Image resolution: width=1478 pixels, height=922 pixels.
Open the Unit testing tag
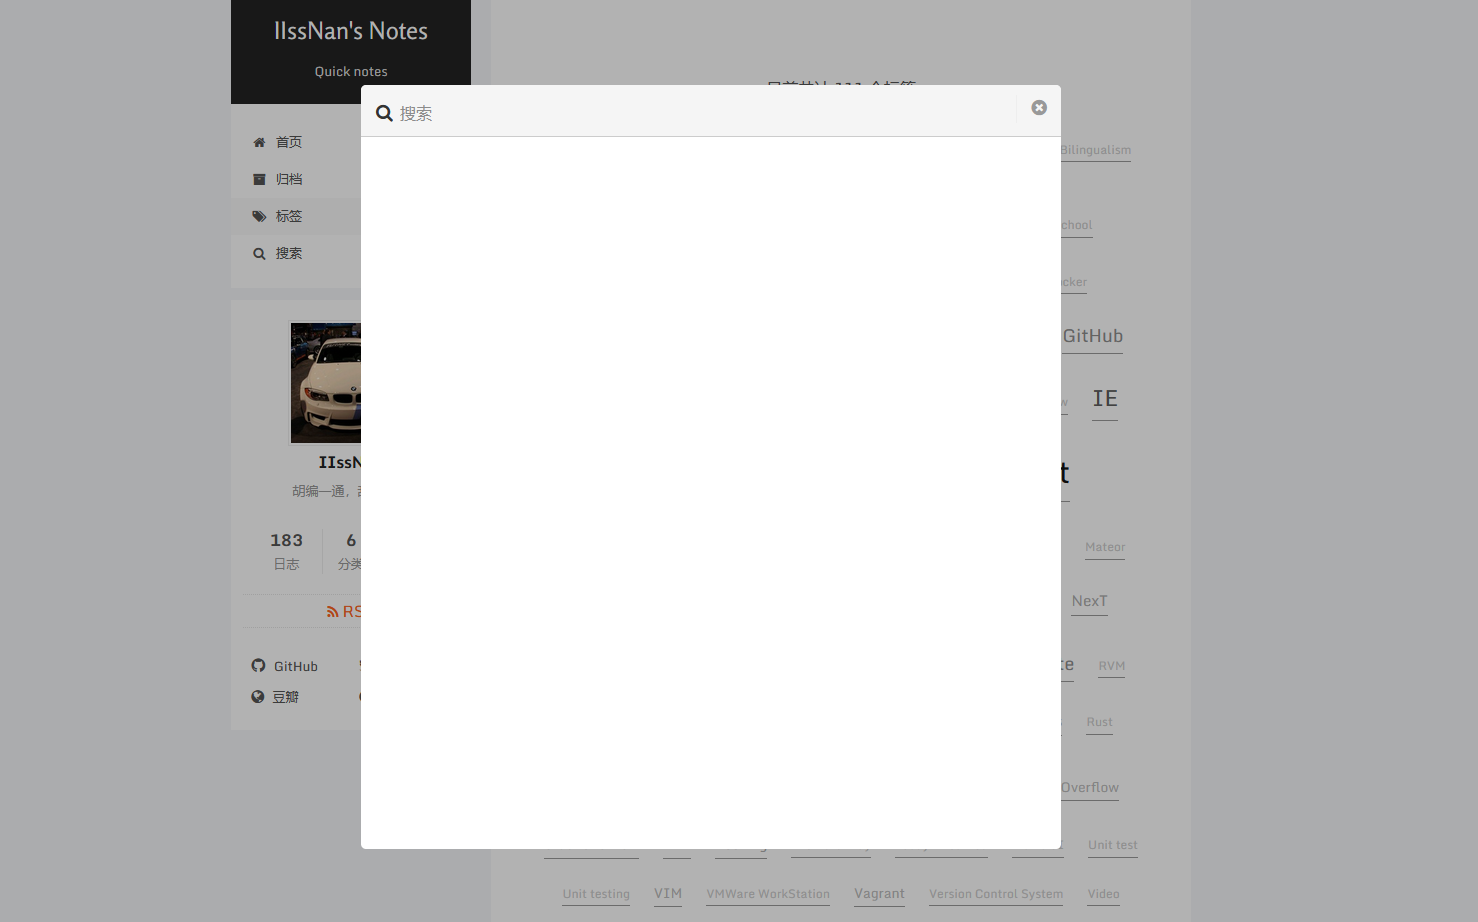coord(596,894)
